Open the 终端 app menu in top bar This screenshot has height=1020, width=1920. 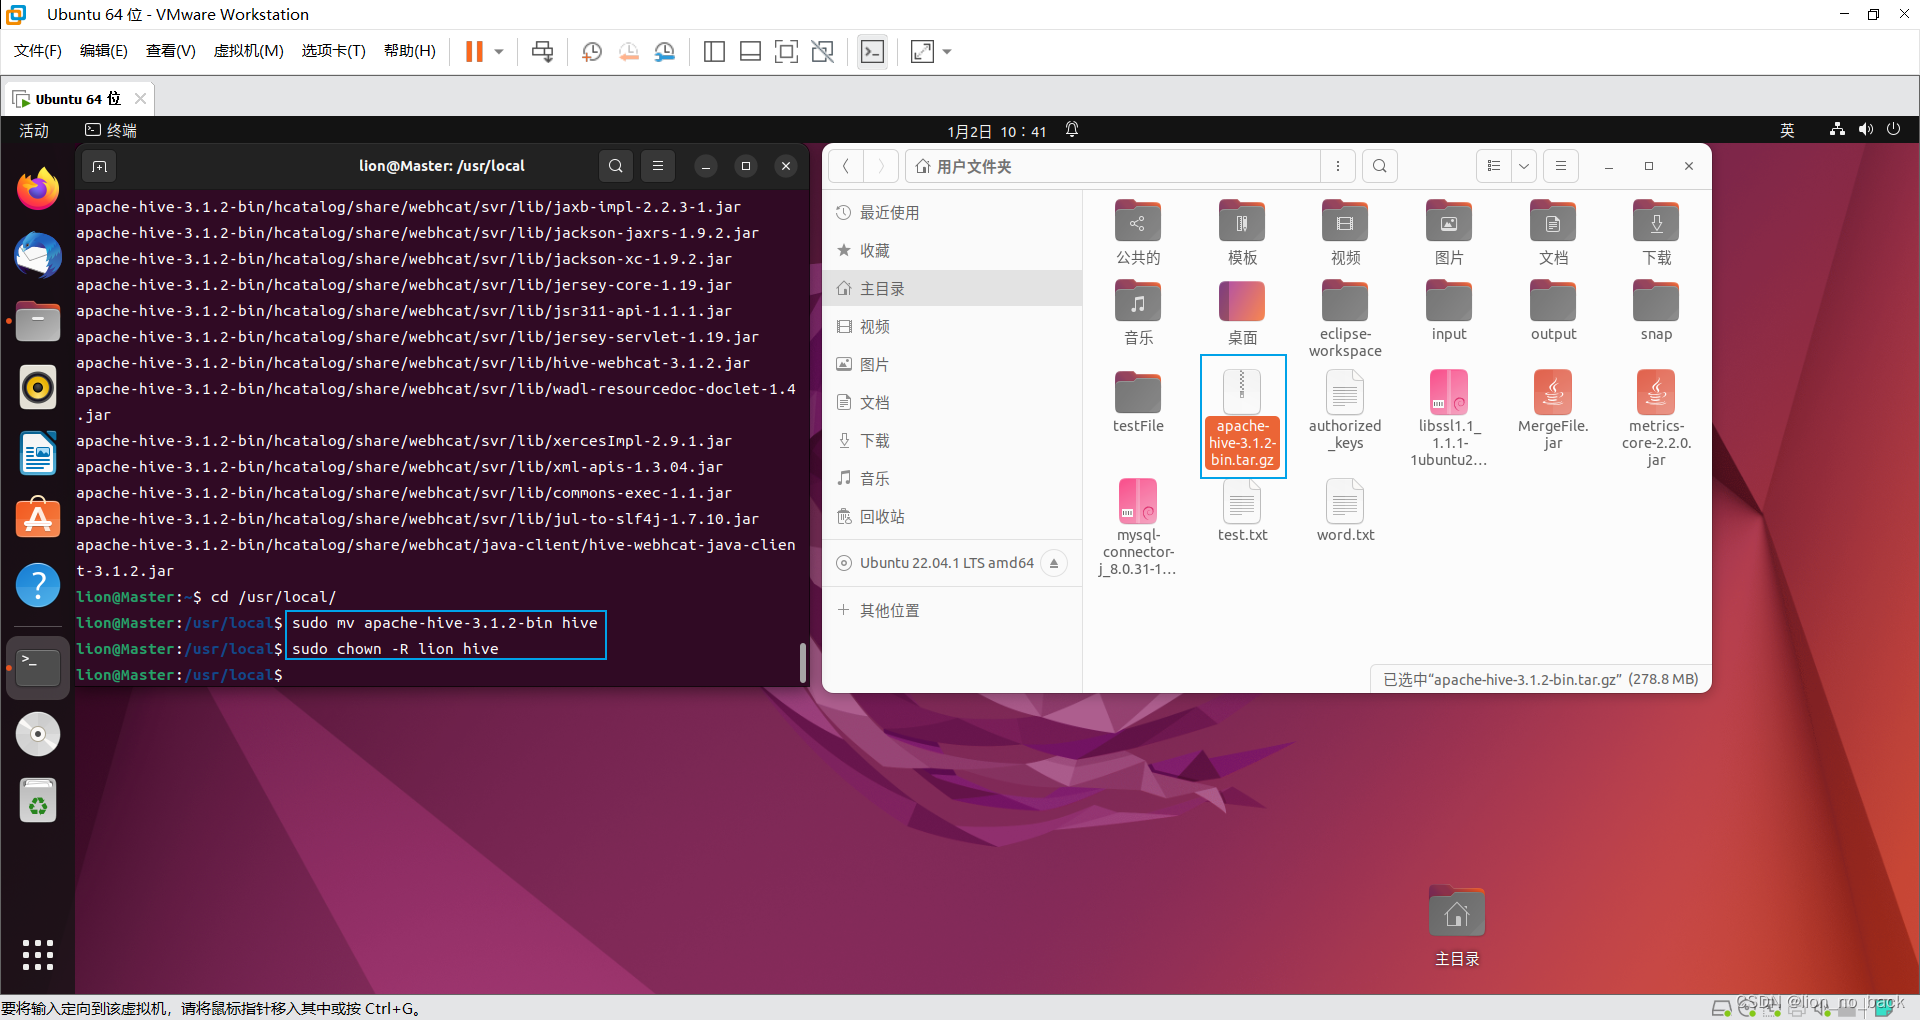(x=112, y=130)
